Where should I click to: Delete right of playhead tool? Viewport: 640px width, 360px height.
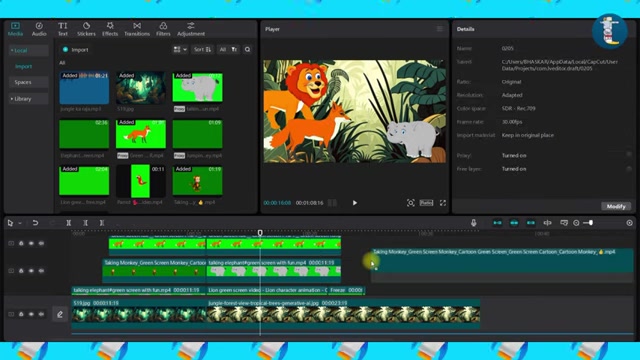[102, 223]
